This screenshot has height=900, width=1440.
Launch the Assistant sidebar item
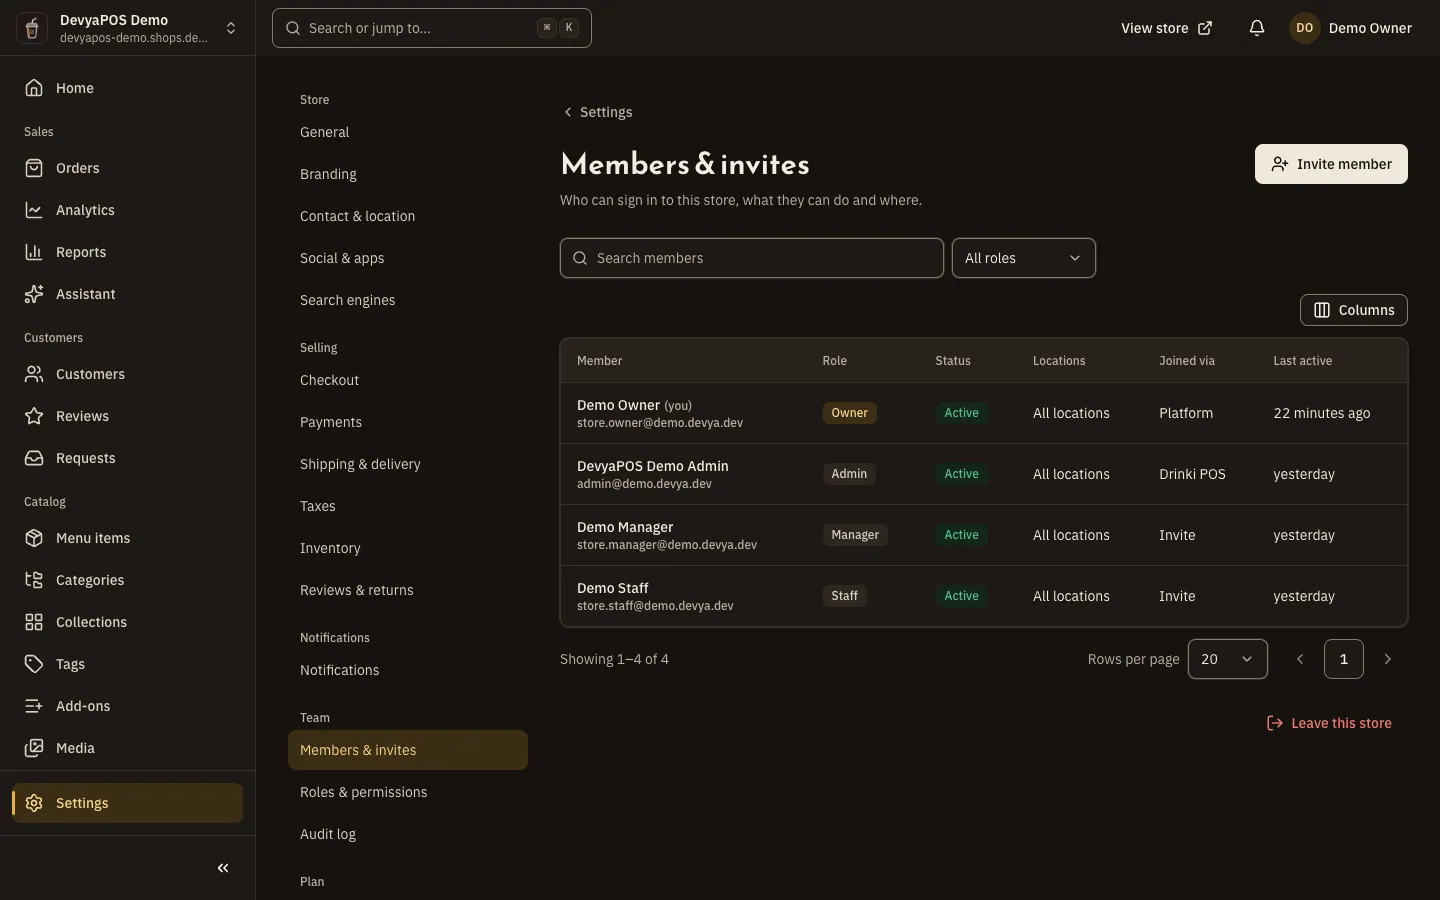[x=127, y=294]
